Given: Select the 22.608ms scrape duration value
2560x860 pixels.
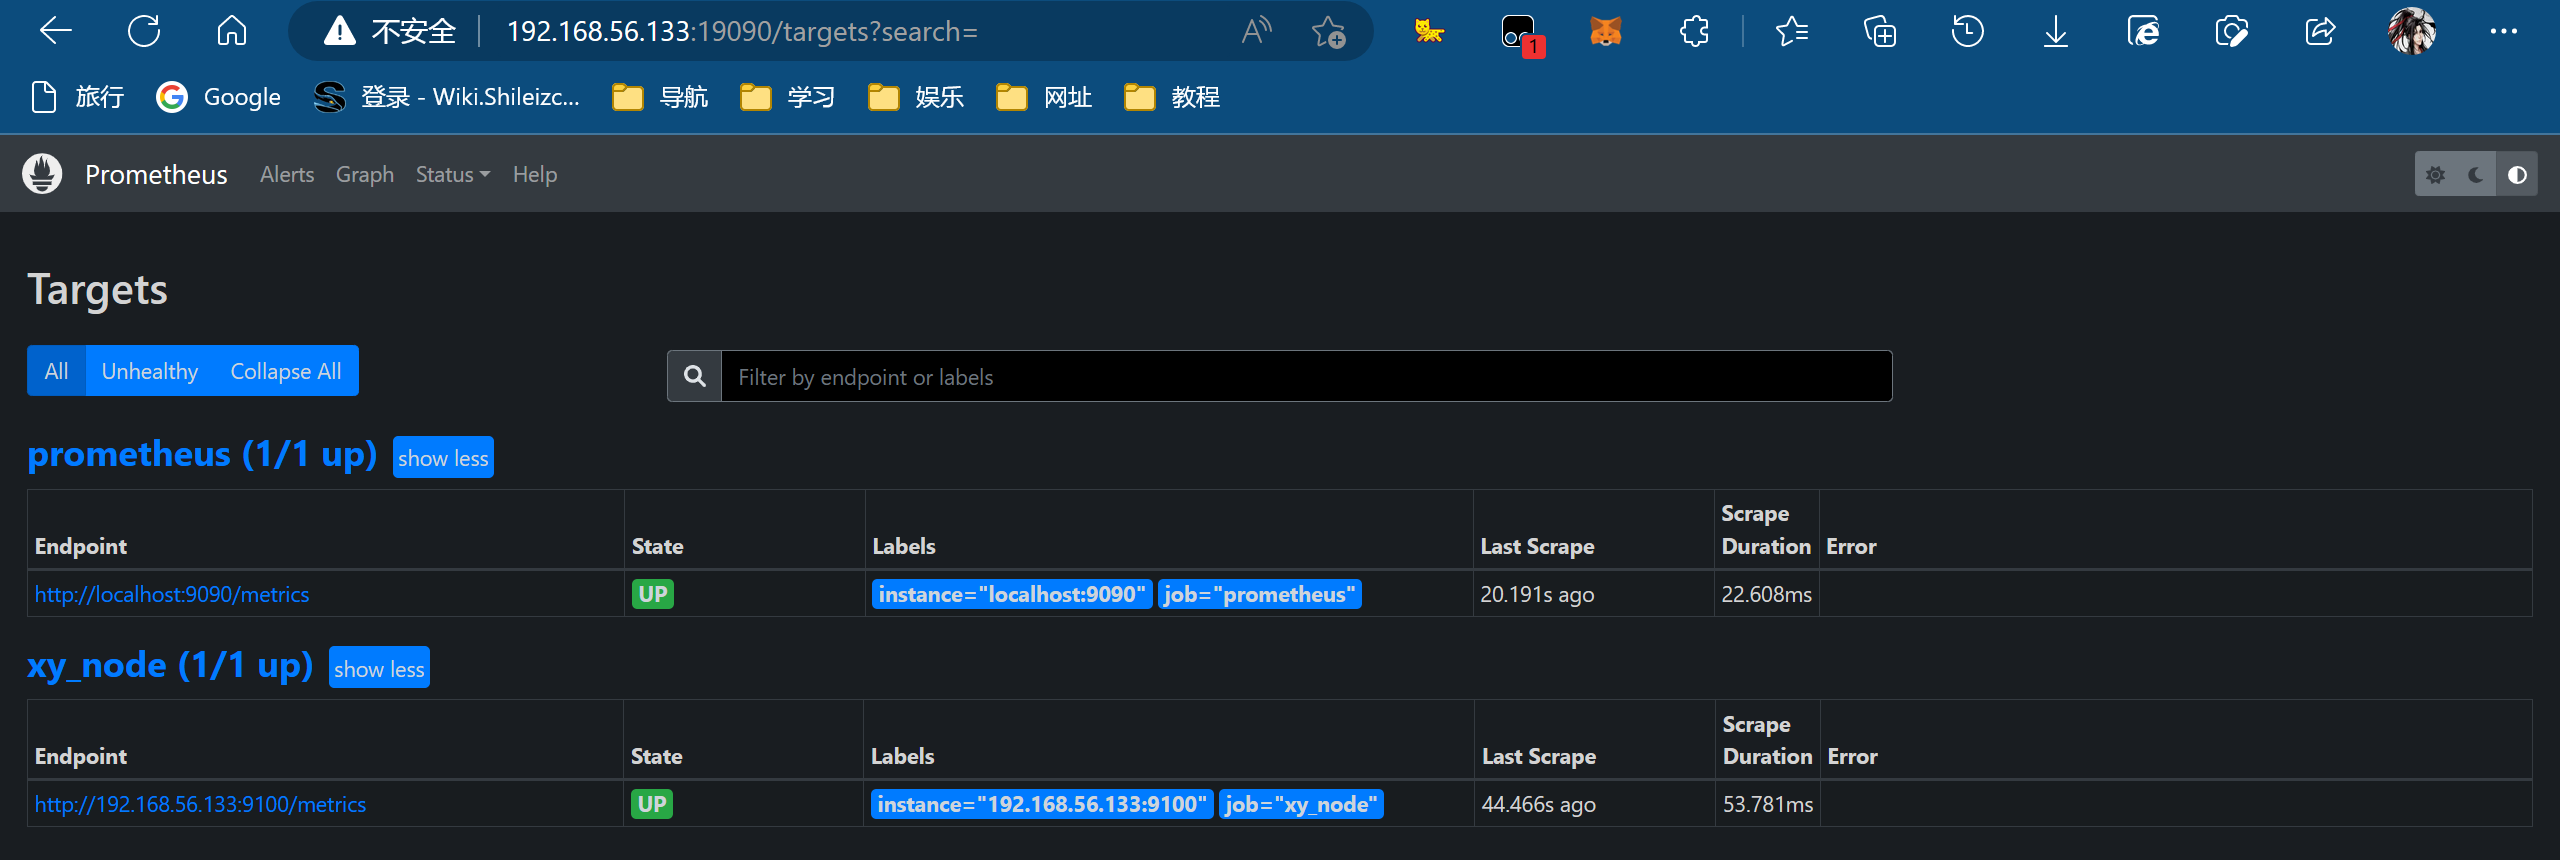Looking at the screenshot, I should pyautogui.click(x=1766, y=594).
